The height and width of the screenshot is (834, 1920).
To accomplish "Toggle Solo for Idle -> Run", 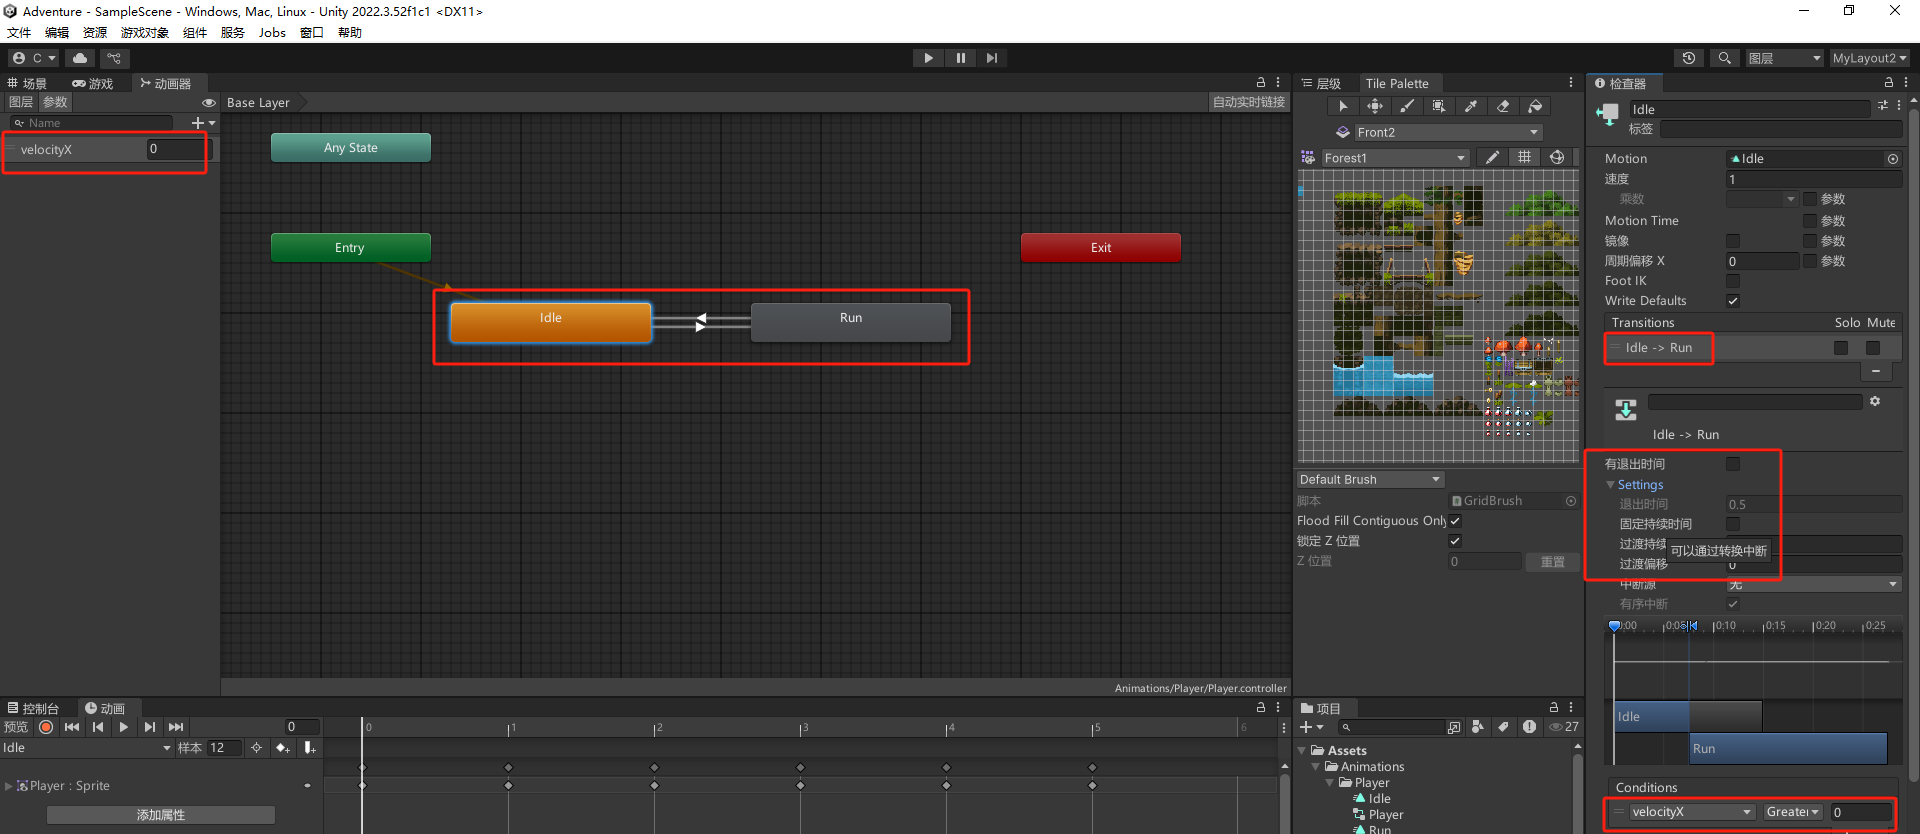I will click(x=1841, y=348).
